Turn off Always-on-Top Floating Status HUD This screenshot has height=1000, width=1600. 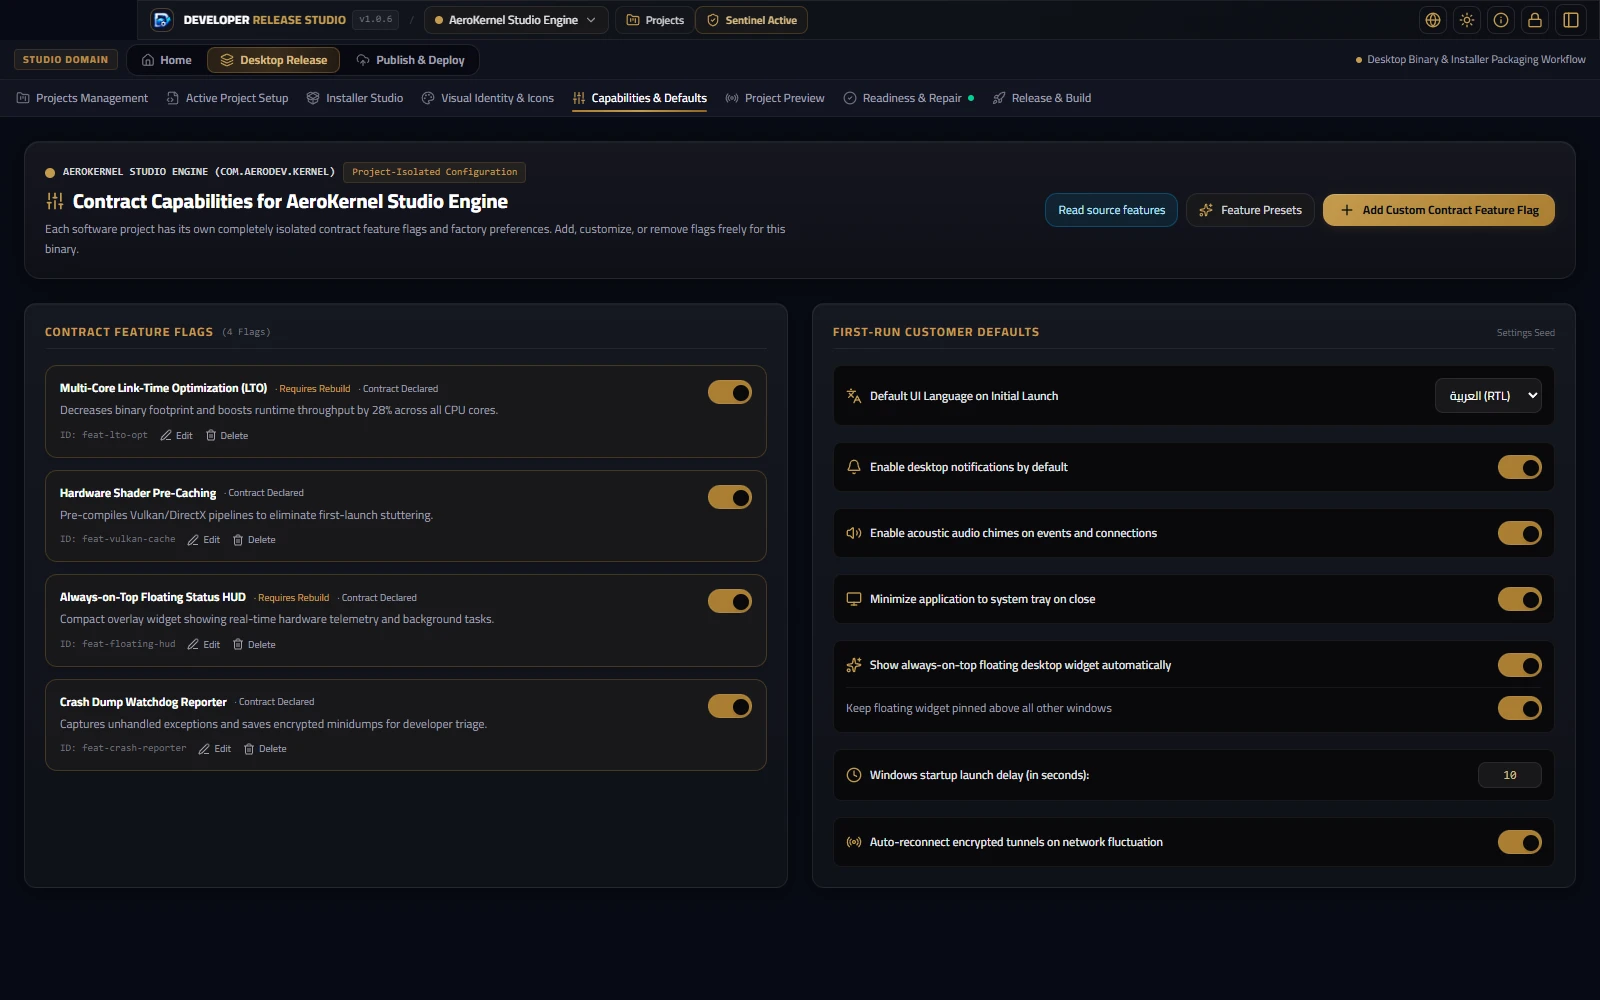pos(730,601)
